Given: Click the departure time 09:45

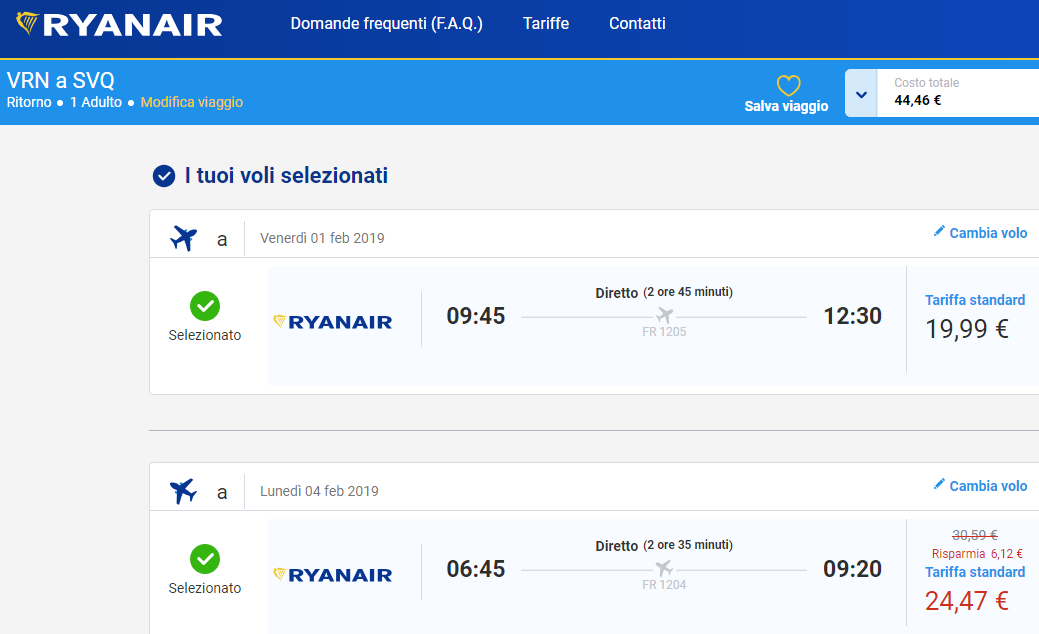Looking at the screenshot, I should pos(476,316).
